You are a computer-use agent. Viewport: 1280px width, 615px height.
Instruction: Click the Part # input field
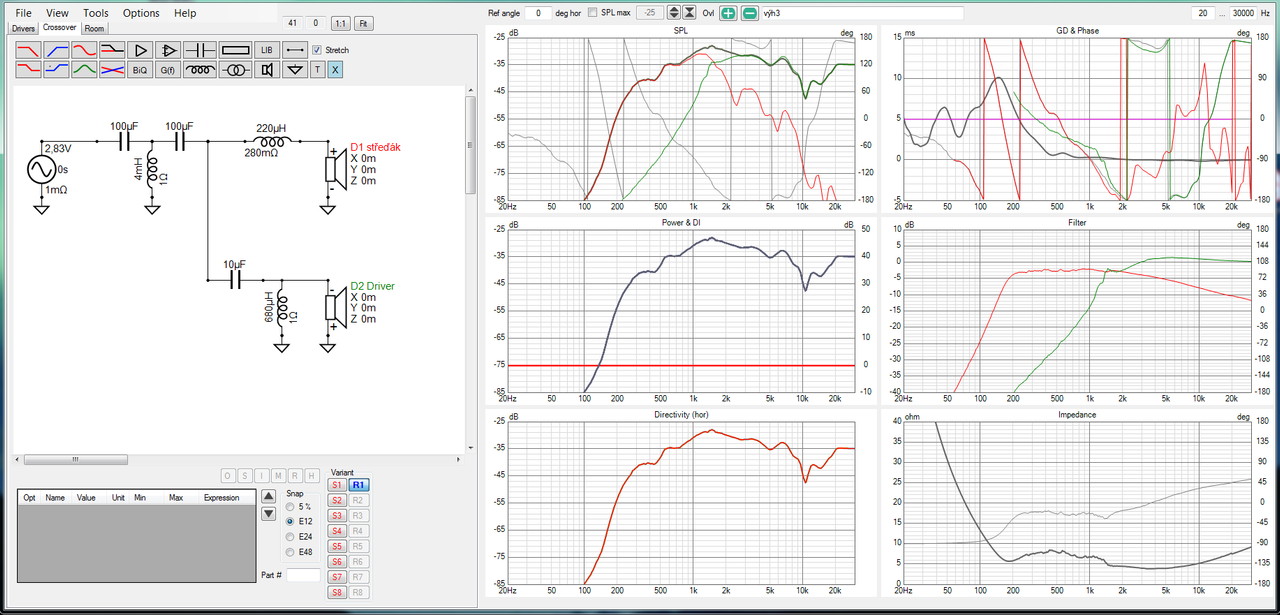[303, 575]
